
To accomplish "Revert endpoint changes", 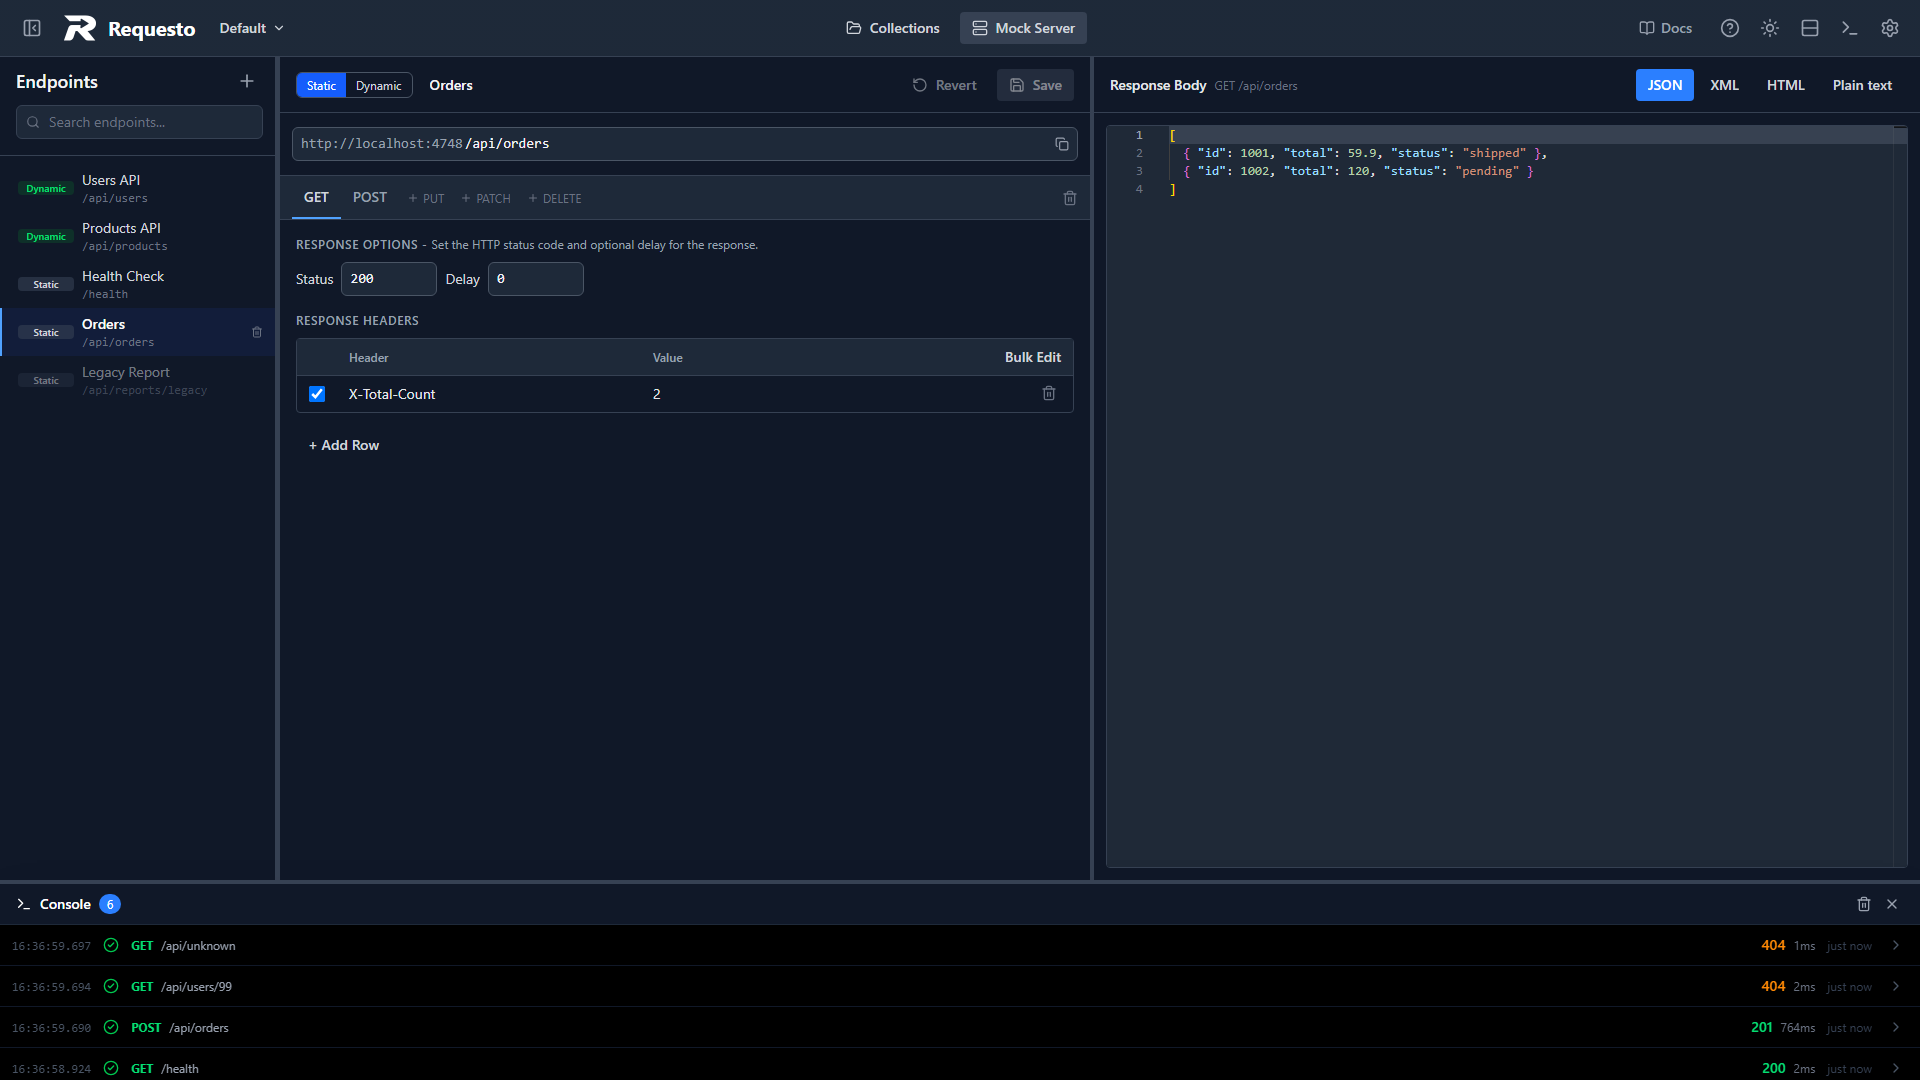I will 944,85.
